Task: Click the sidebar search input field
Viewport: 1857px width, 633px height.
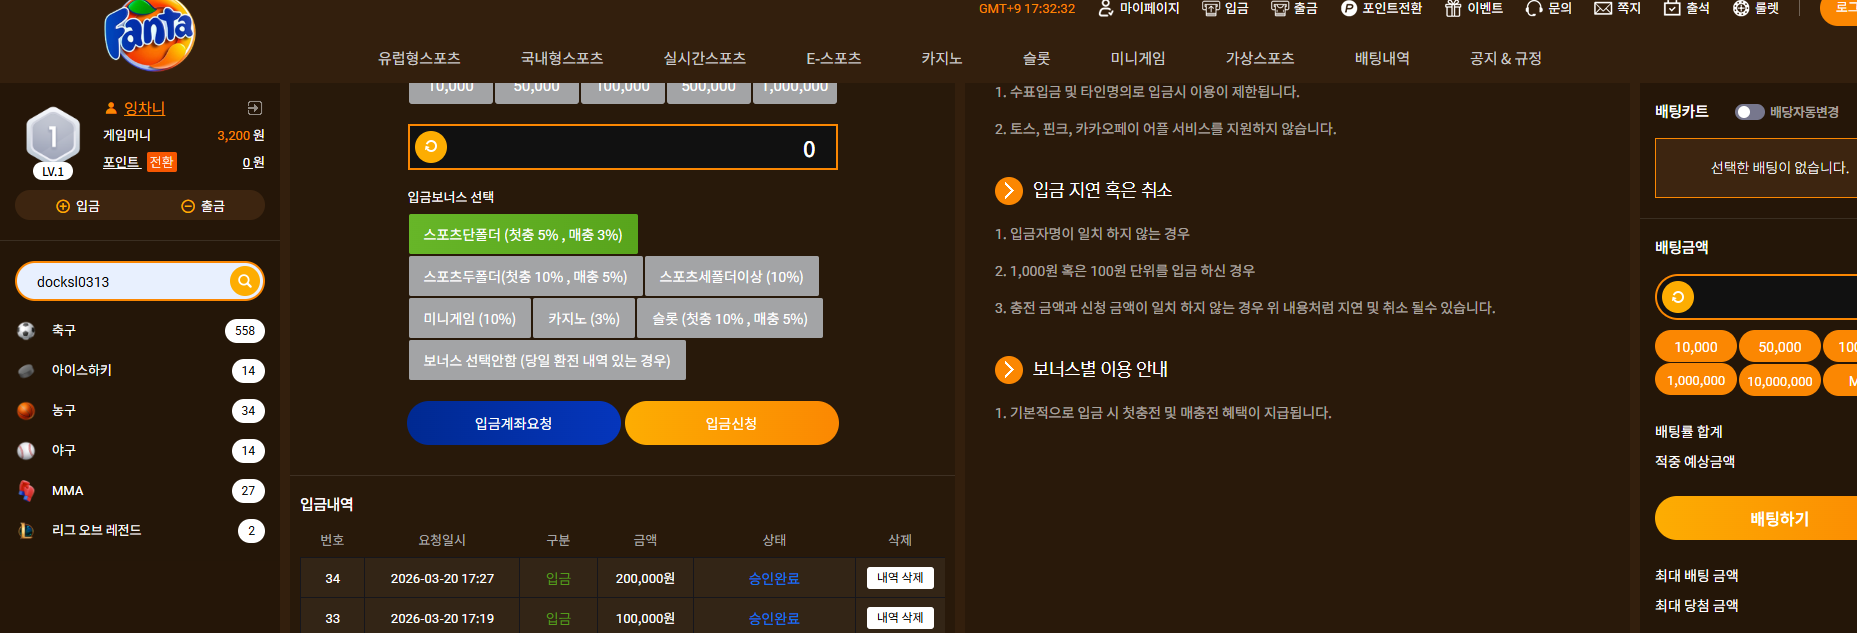Action: (x=128, y=281)
